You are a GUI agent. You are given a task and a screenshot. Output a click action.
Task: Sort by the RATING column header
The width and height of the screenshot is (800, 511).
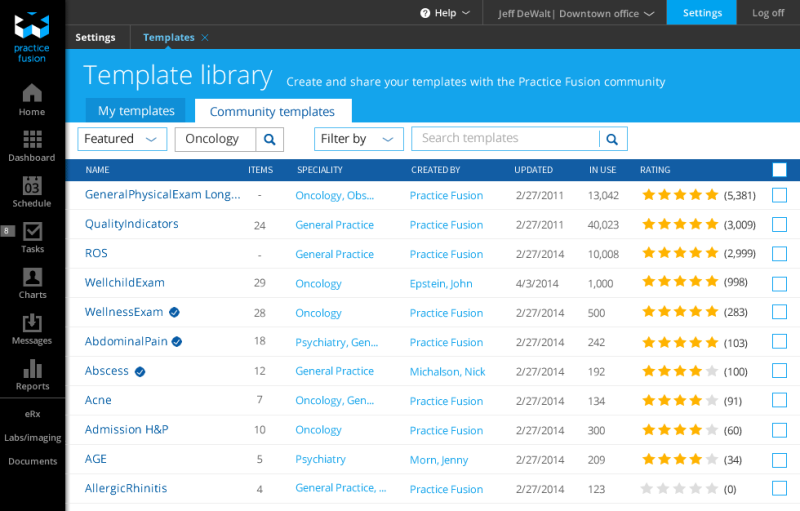click(655, 170)
